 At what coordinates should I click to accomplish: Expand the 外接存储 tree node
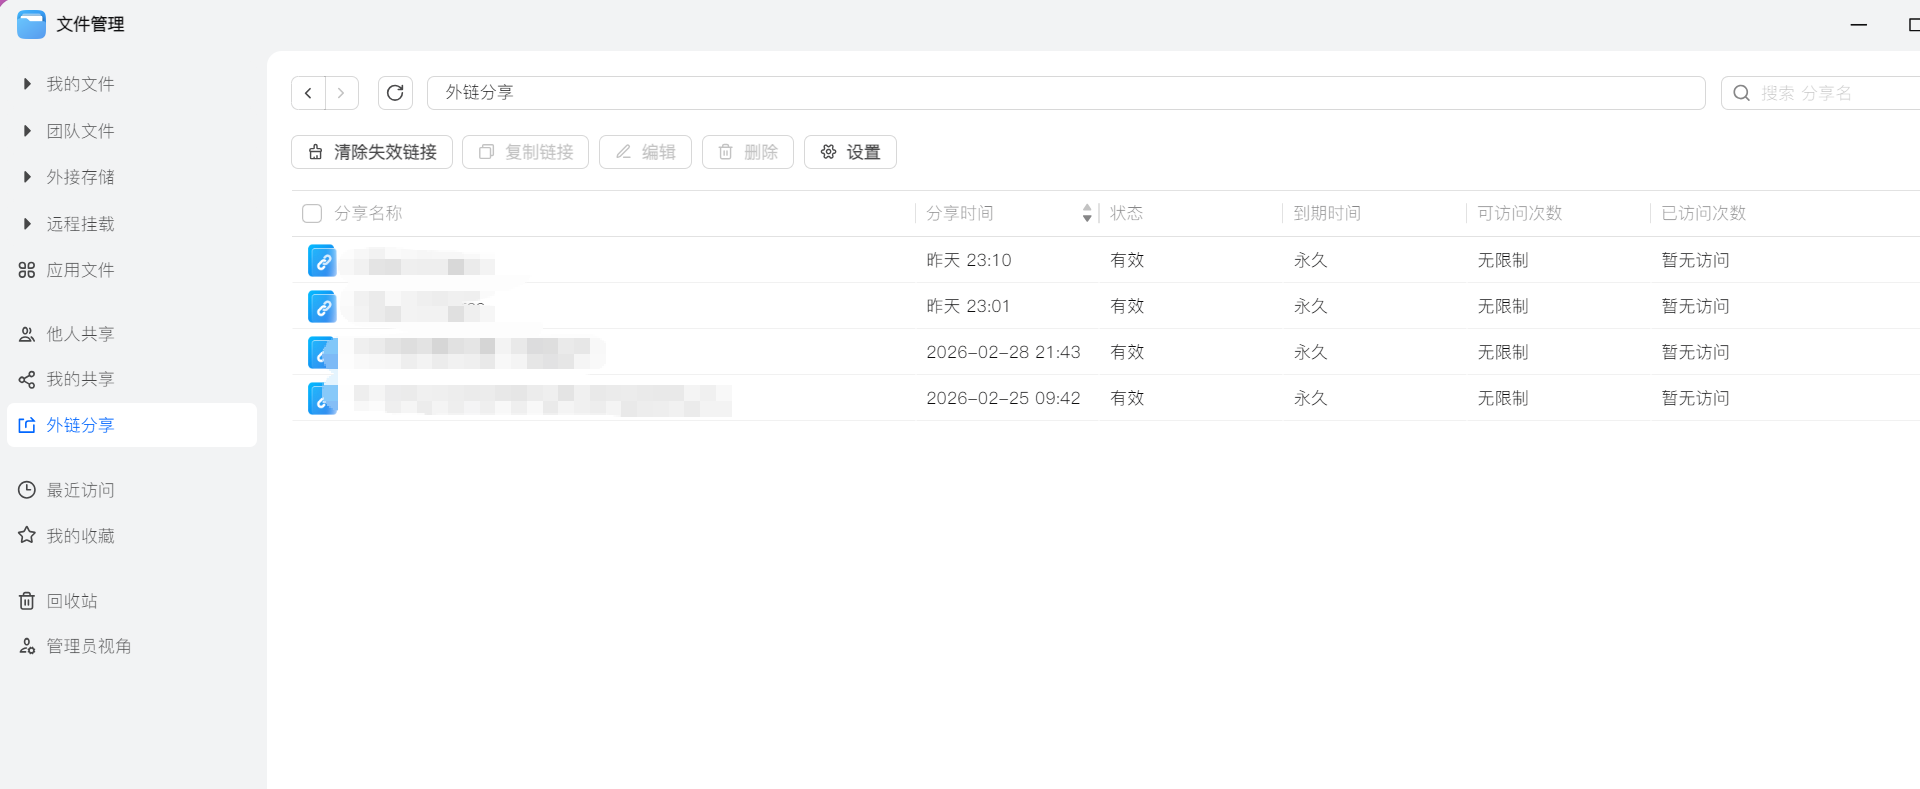coord(27,177)
